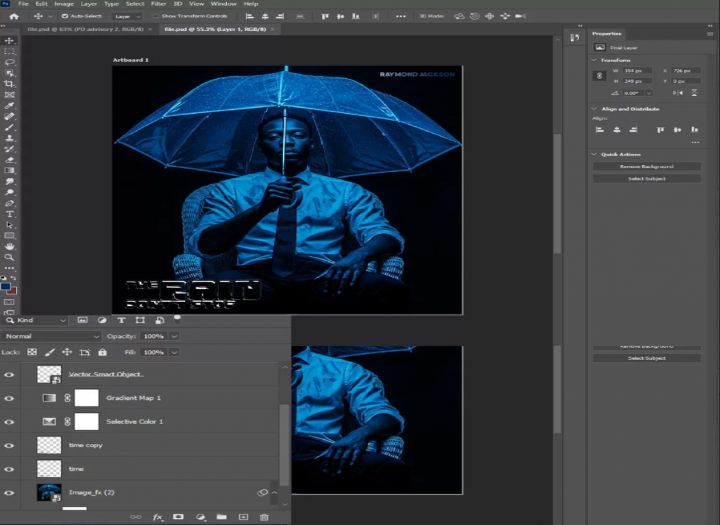720x525 pixels.
Task: Open the Normal blend mode dropdown
Action: pos(51,336)
